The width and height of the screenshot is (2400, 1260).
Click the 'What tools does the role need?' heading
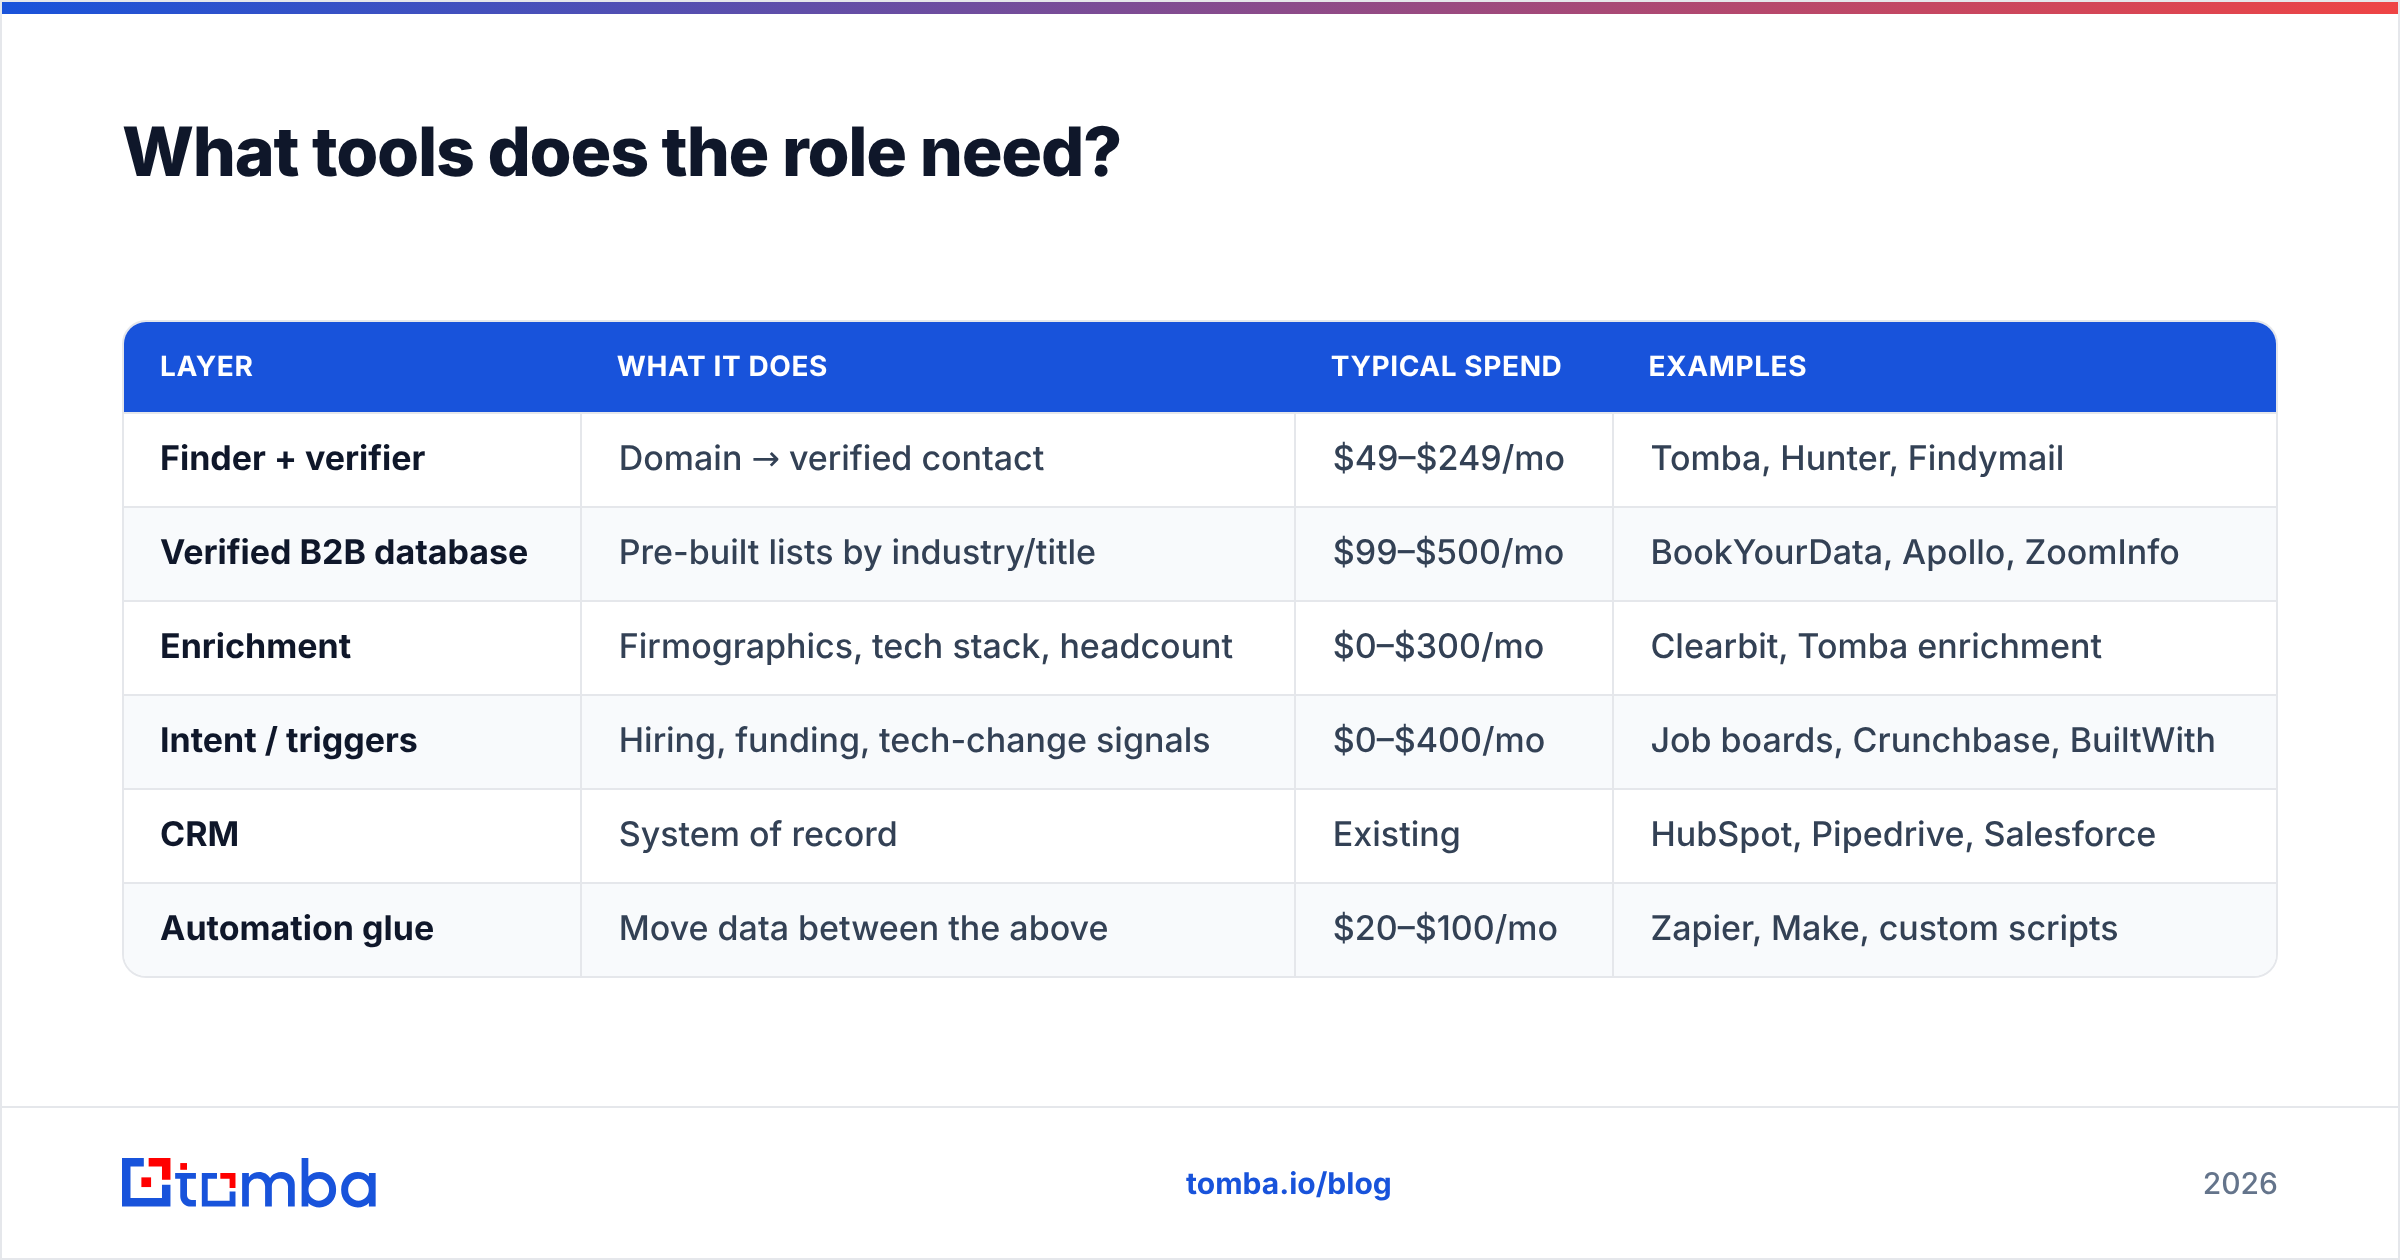coord(621,153)
